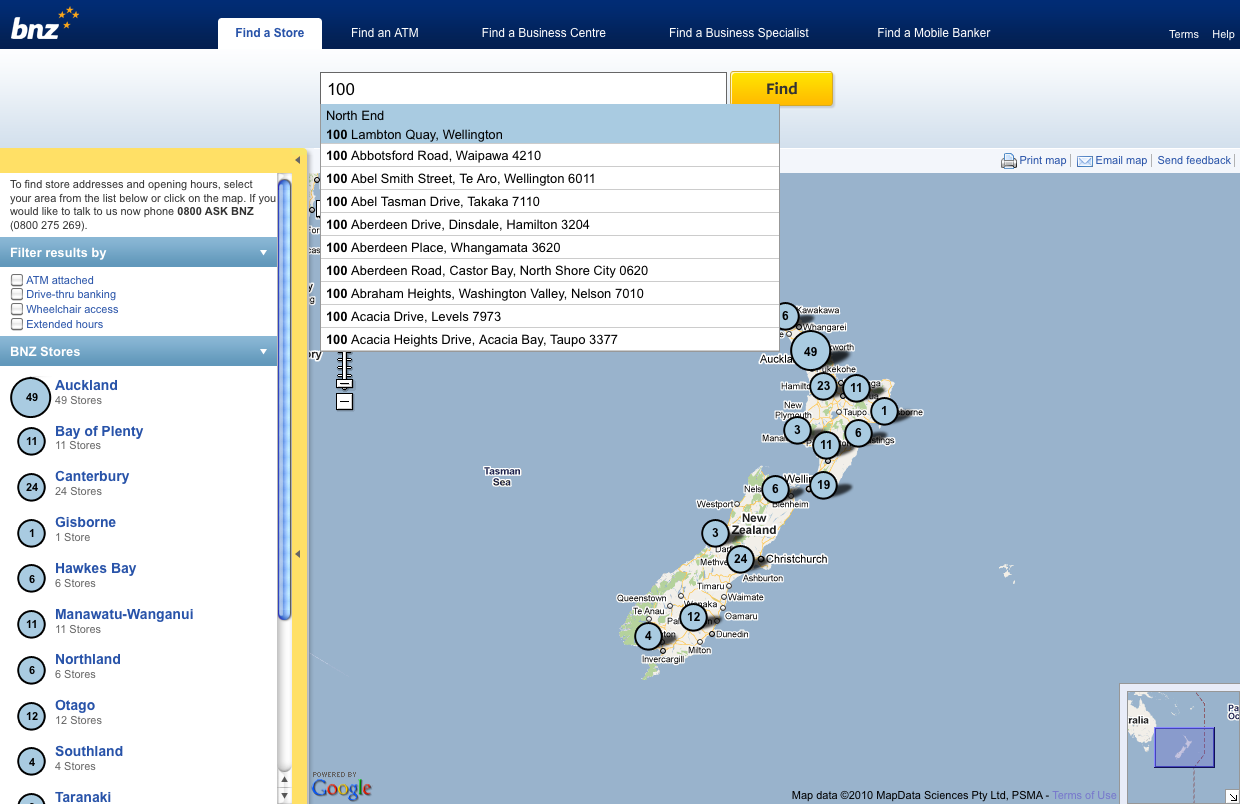Select suggestion 100 Abraham Heights, Nelson
This screenshot has width=1240, height=804.
pos(549,294)
